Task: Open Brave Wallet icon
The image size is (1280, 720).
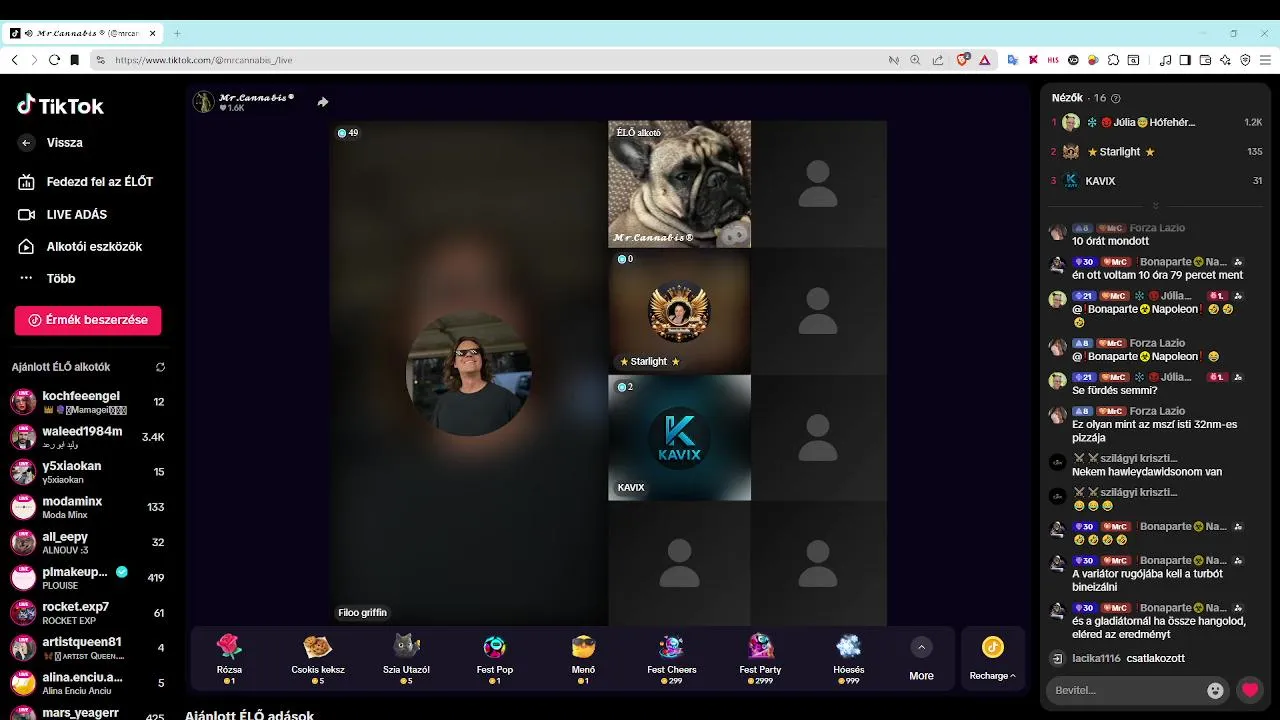Action: click(x=1205, y=60)
